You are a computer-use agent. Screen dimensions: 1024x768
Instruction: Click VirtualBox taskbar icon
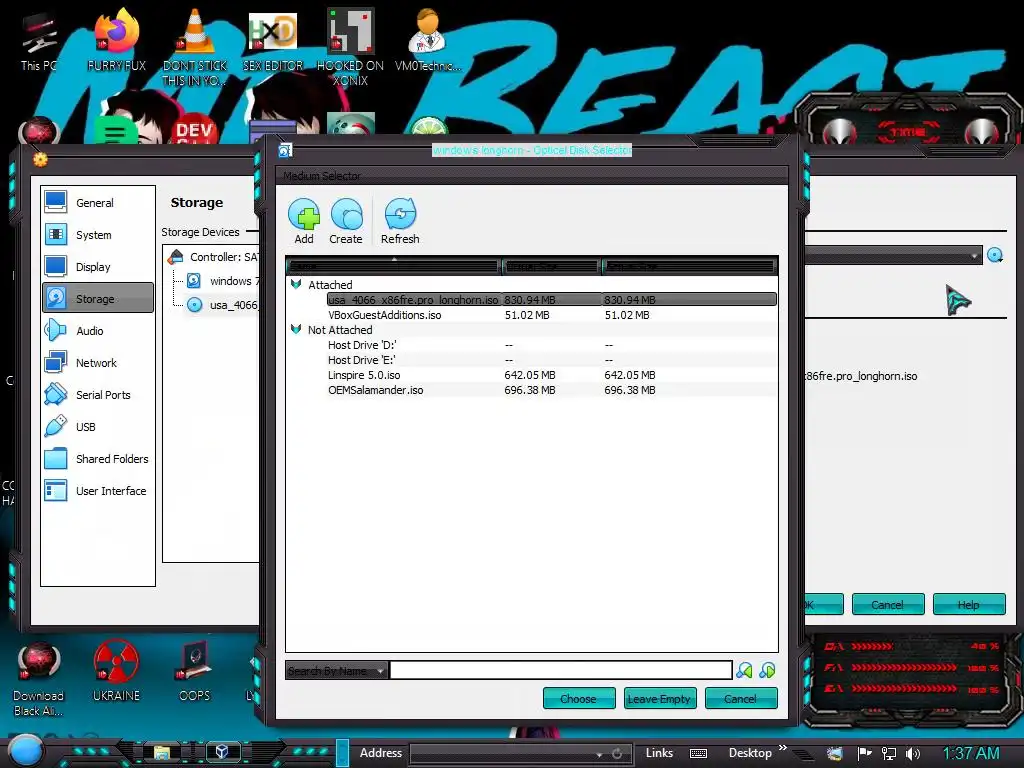click(222, 752)
